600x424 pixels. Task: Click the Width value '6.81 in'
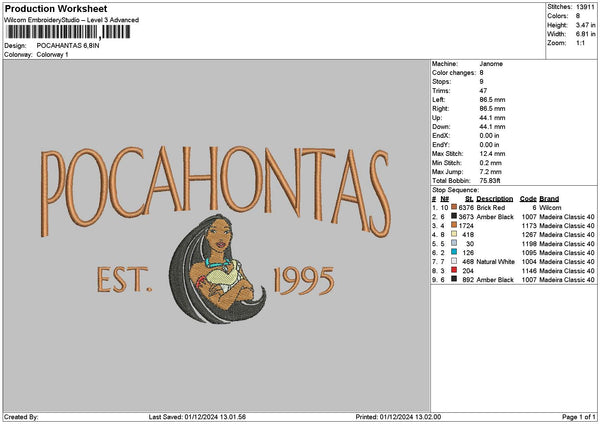point(585,34)
